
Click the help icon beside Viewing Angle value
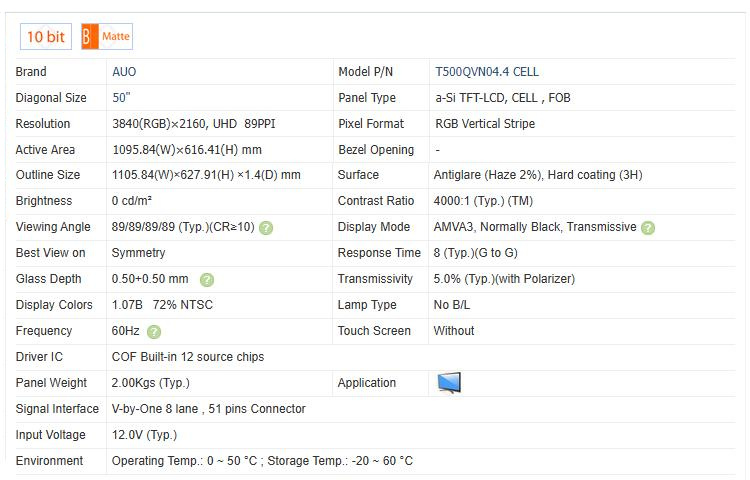pos(266,228)
